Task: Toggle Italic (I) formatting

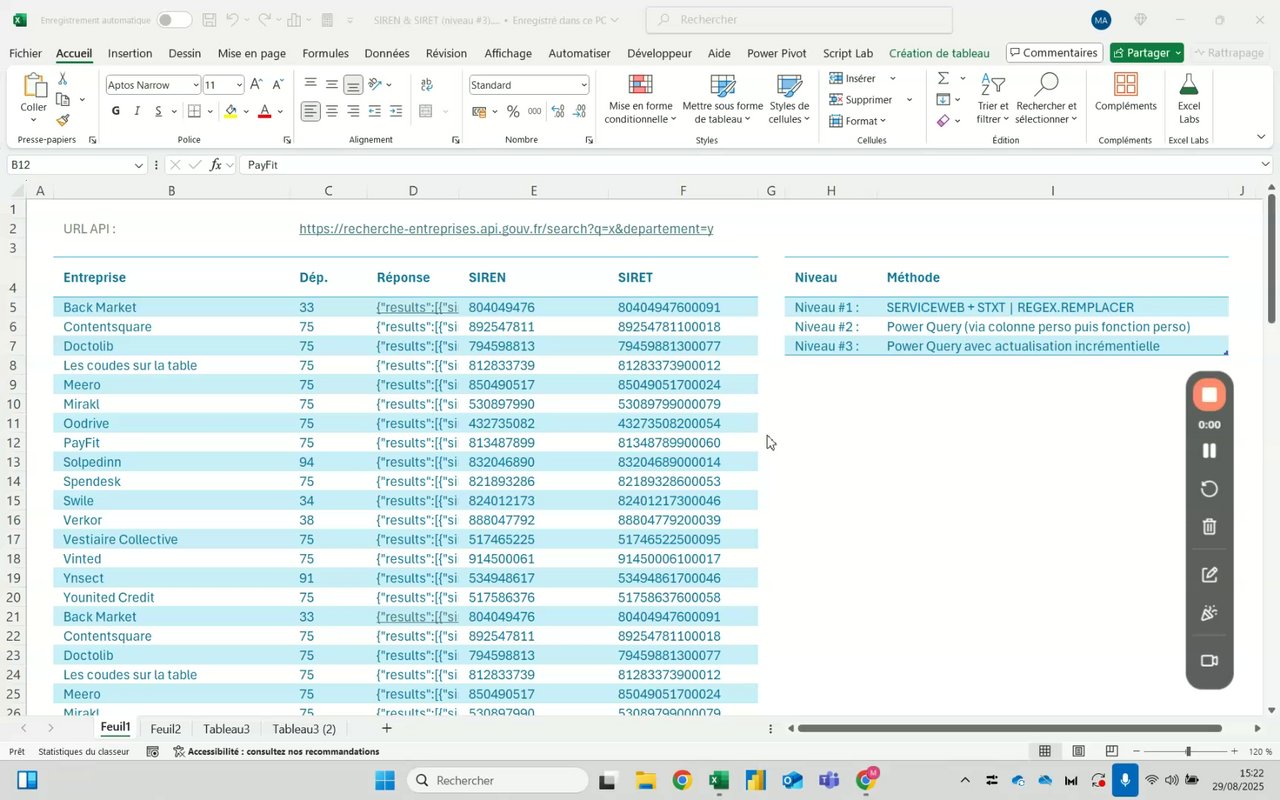Action: pos(137,111)
